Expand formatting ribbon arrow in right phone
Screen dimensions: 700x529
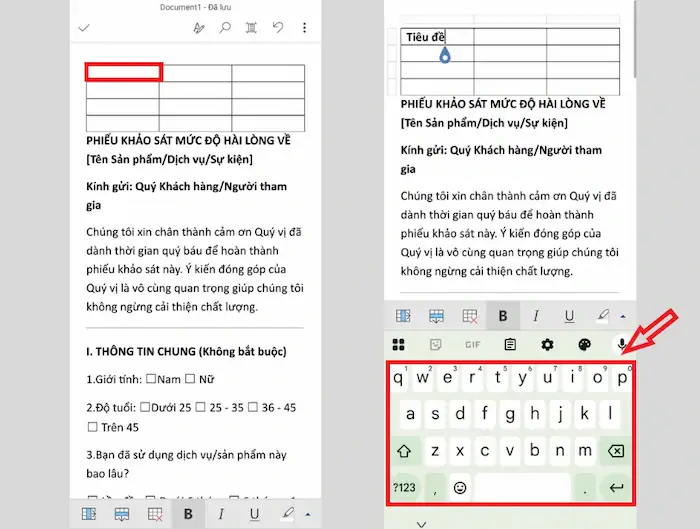click(623, 317)
